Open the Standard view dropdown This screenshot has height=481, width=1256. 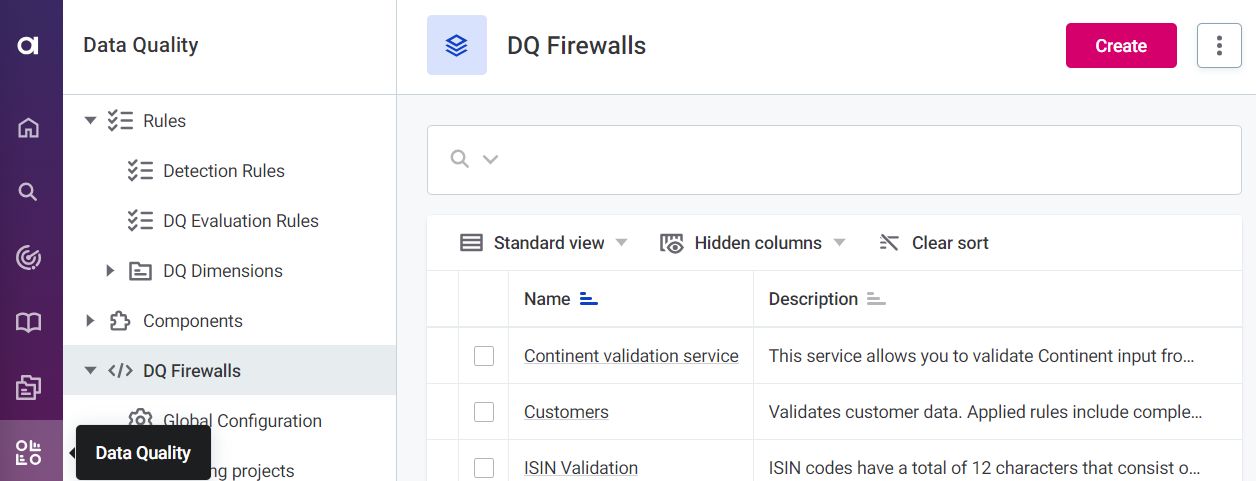(545, 243)
